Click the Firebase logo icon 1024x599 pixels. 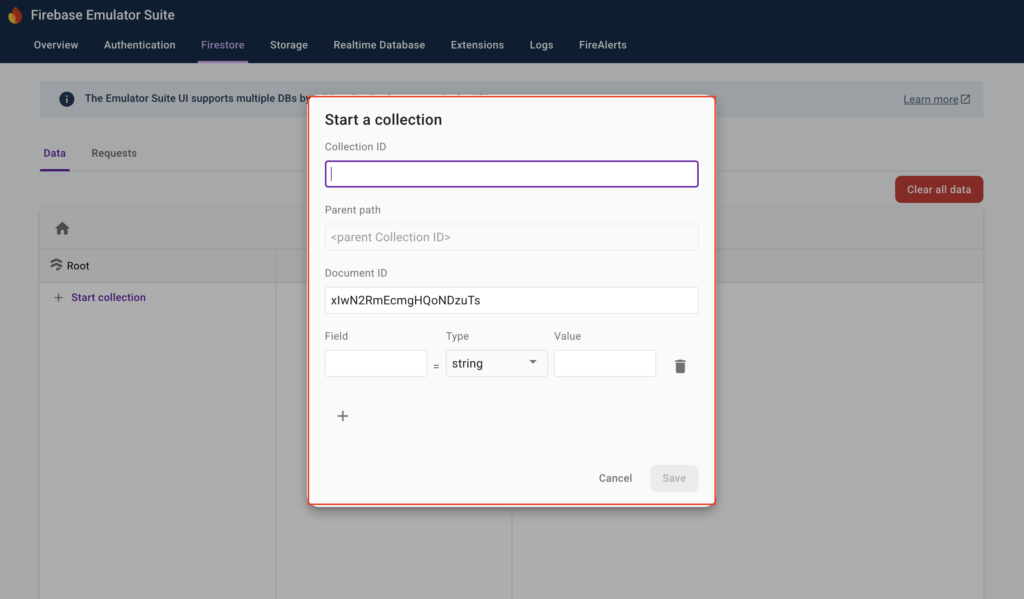(x=14, y=15)
